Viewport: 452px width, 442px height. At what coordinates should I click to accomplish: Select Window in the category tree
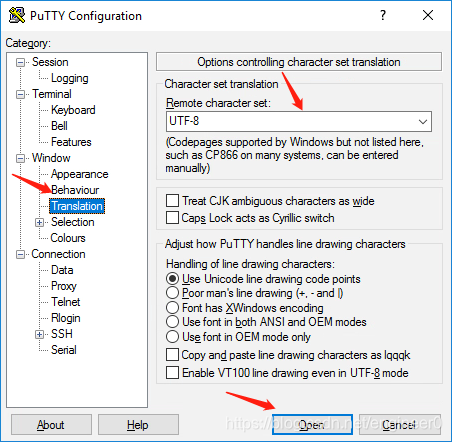point(51,158)
